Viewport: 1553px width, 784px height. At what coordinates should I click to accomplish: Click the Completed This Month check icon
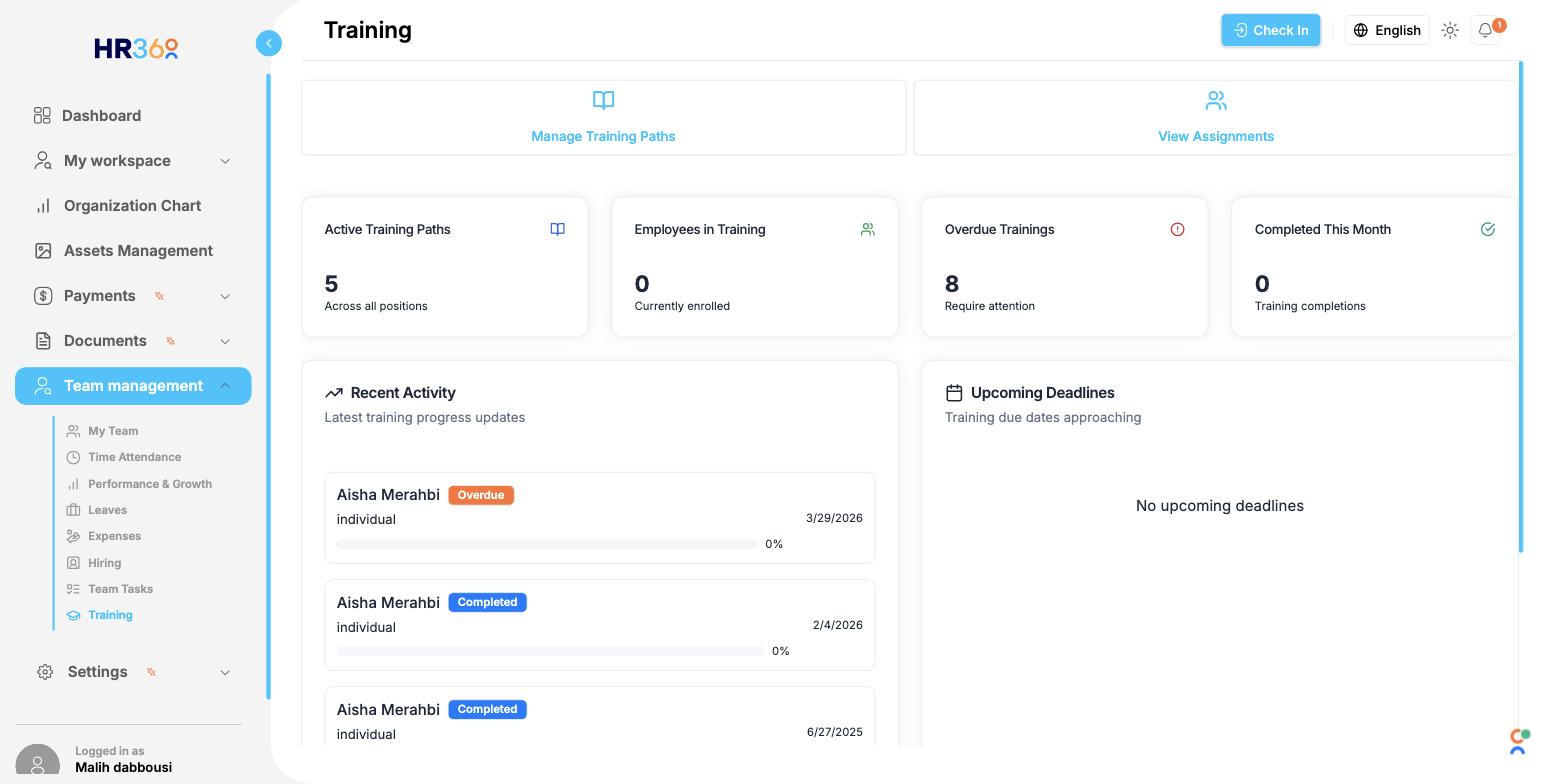(1488, 229)
